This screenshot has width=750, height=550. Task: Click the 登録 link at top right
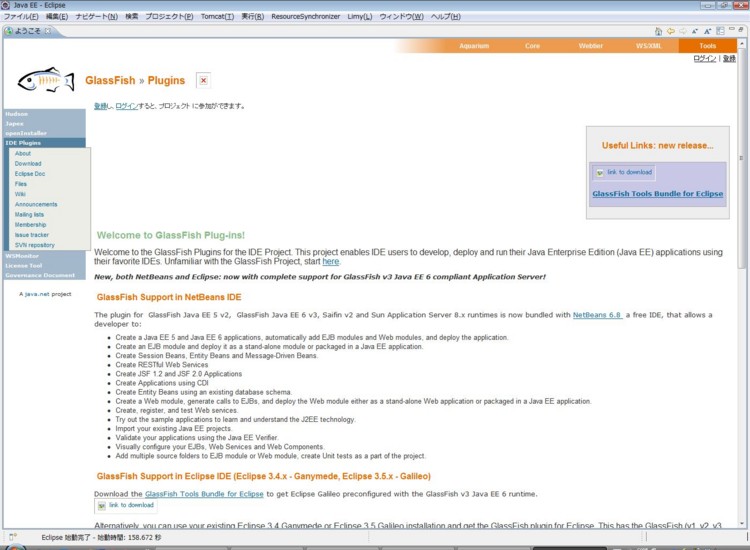(729, 58)
